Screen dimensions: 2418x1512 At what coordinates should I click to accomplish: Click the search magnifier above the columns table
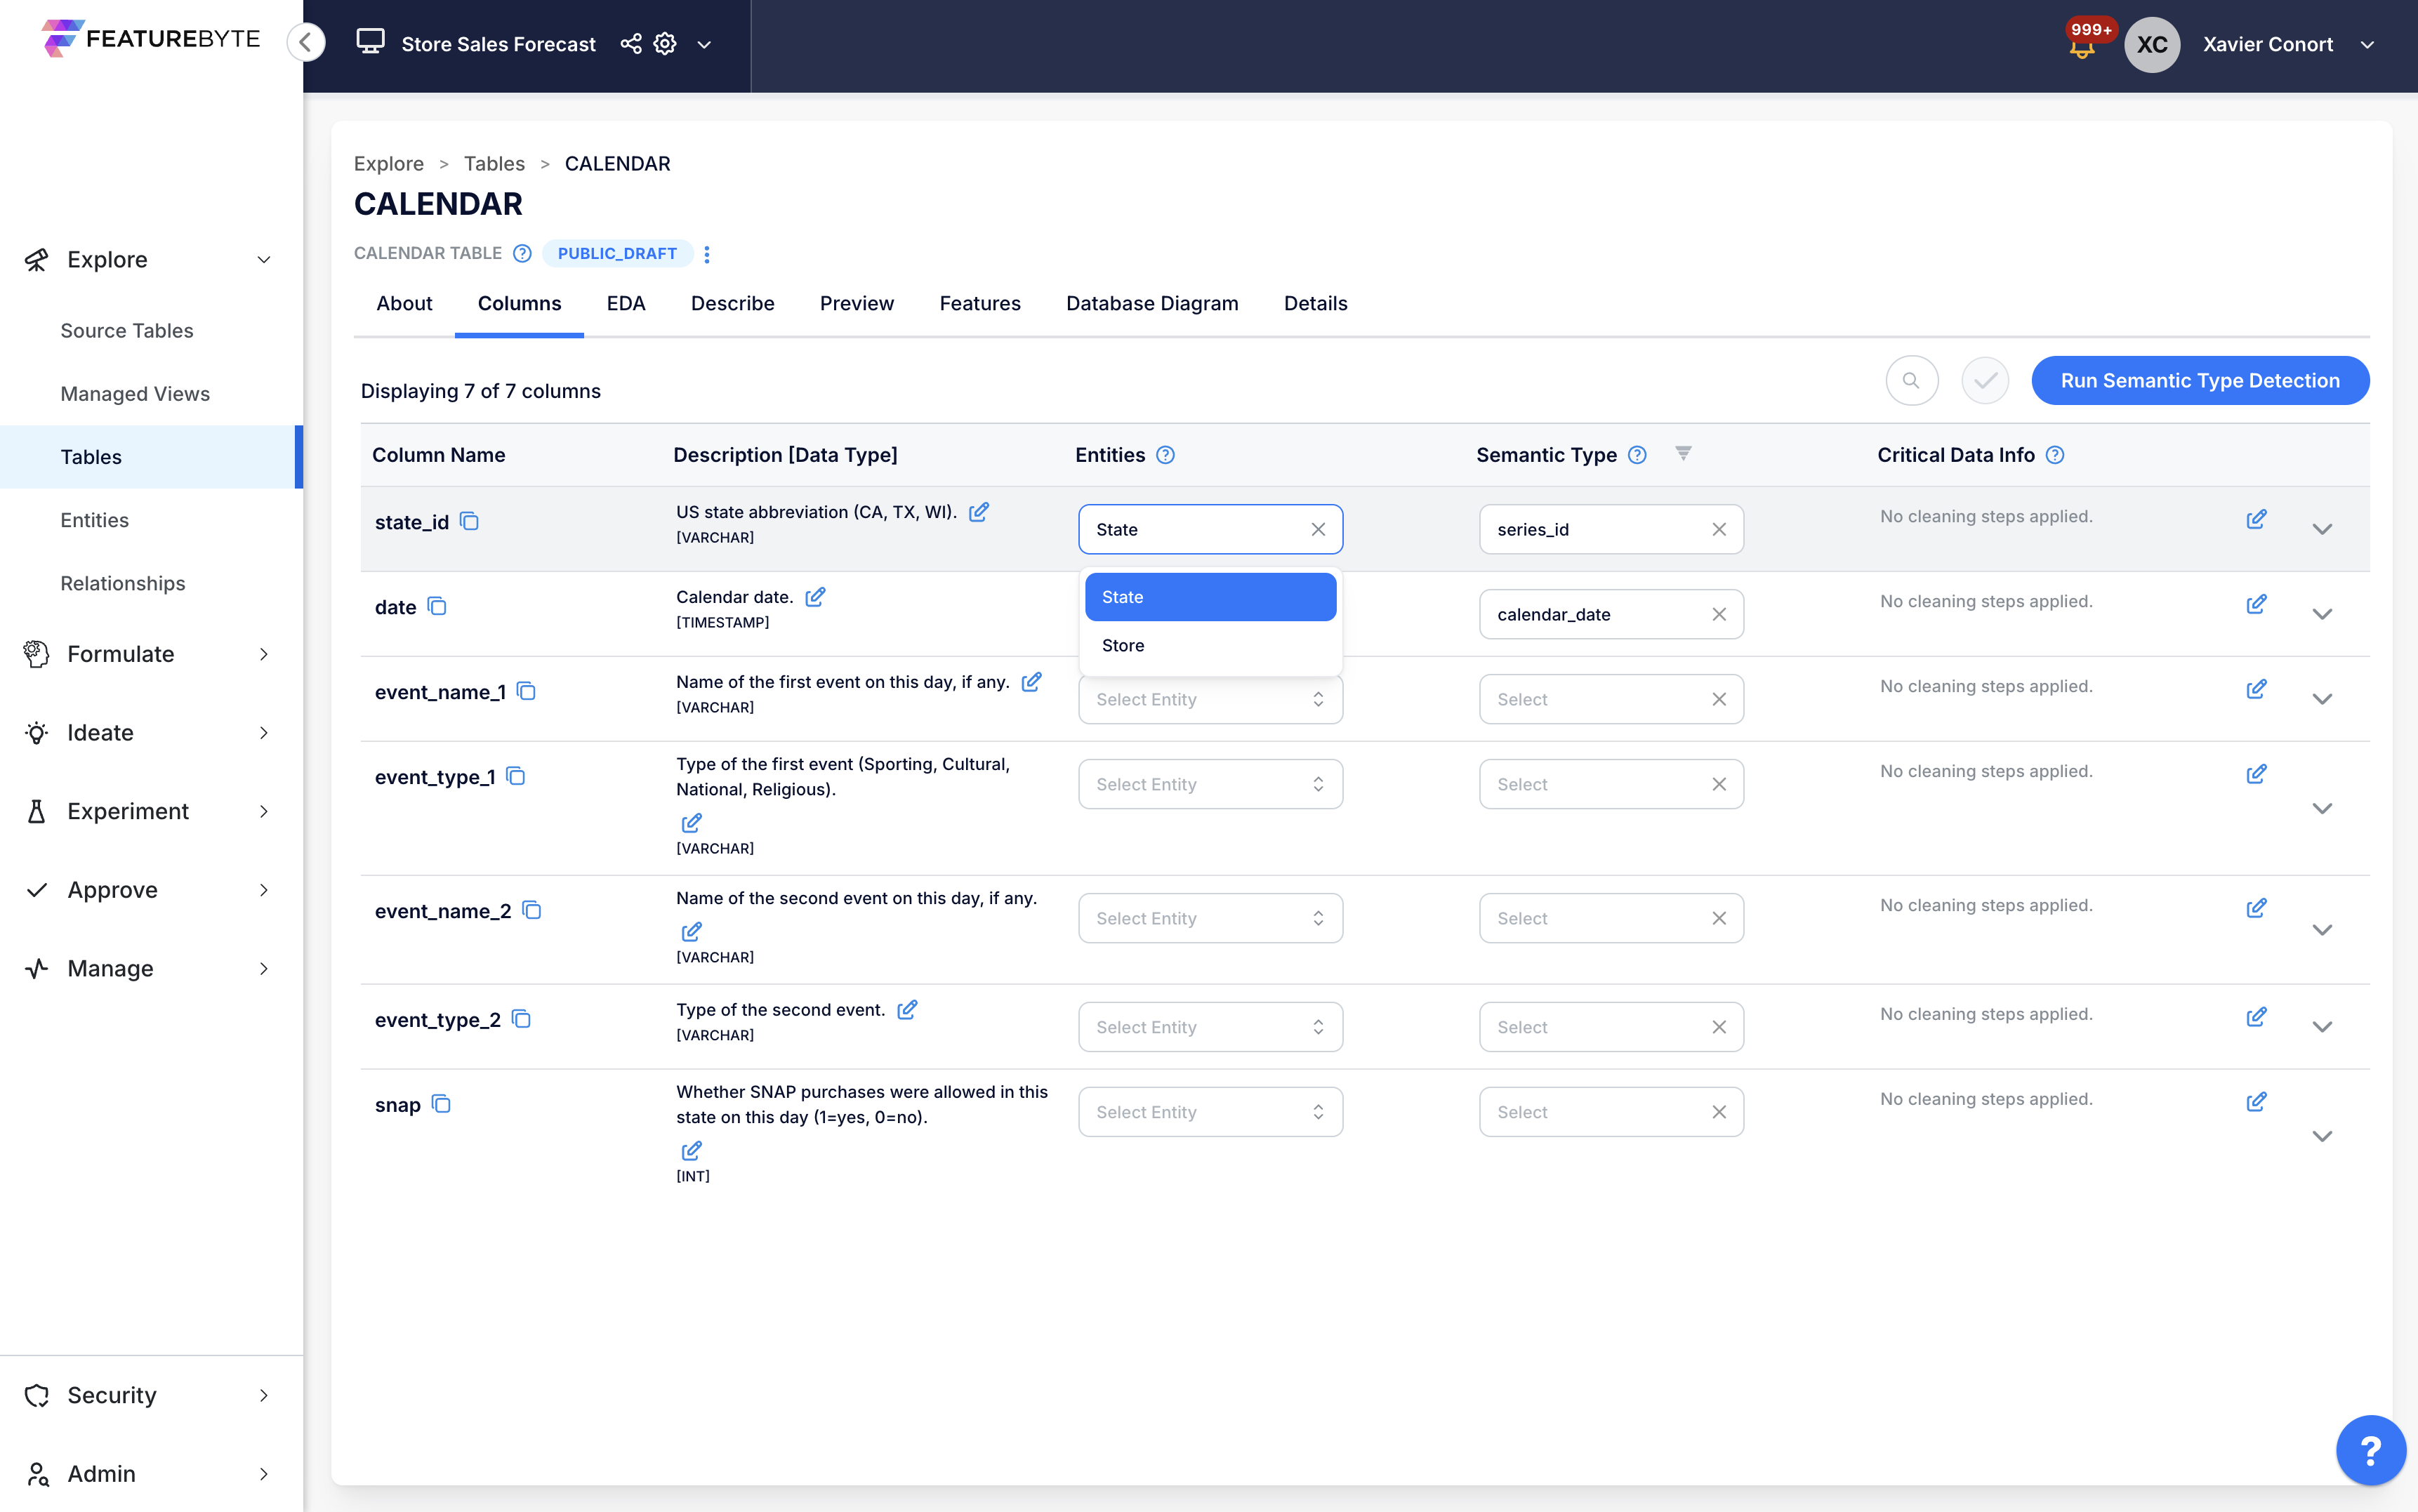[1911, 380]
